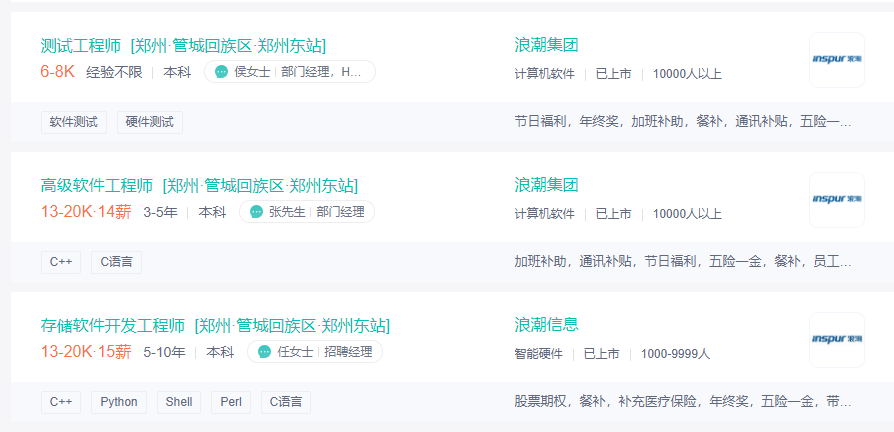This screenshot has width=894, height=432.
Task: Open 浪潮集团 company link in 测试工程师 listing
Action: coord(546,45)
